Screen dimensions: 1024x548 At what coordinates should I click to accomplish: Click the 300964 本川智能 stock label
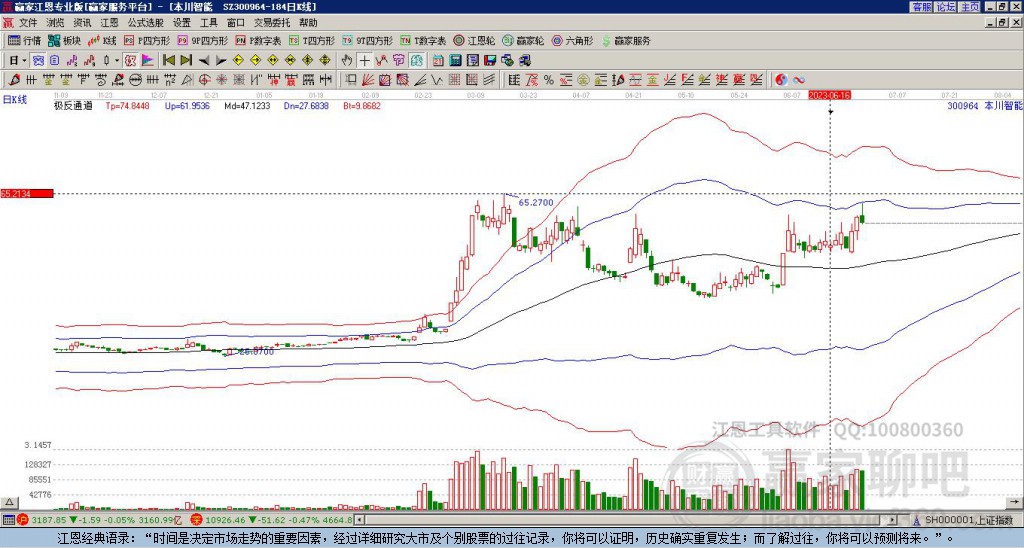click(985, 105)
